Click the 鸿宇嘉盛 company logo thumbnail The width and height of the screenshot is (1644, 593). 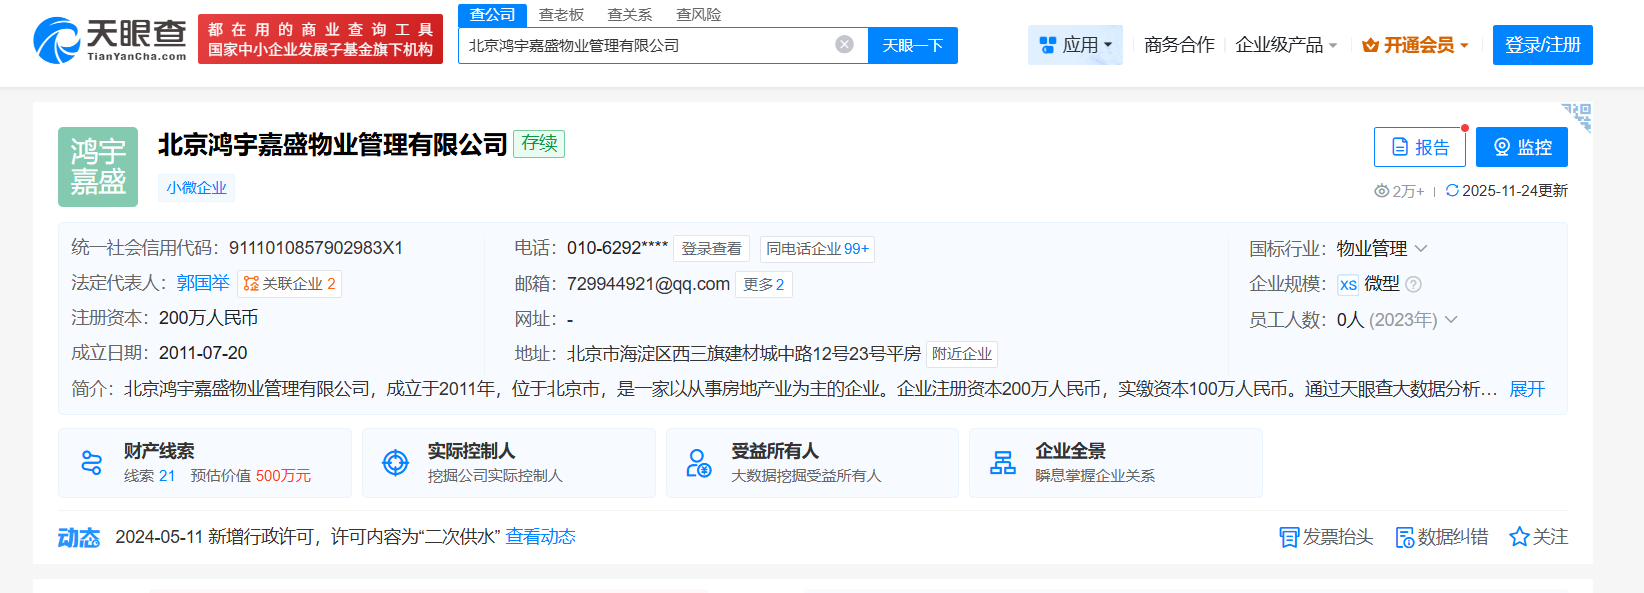point(98,167)
